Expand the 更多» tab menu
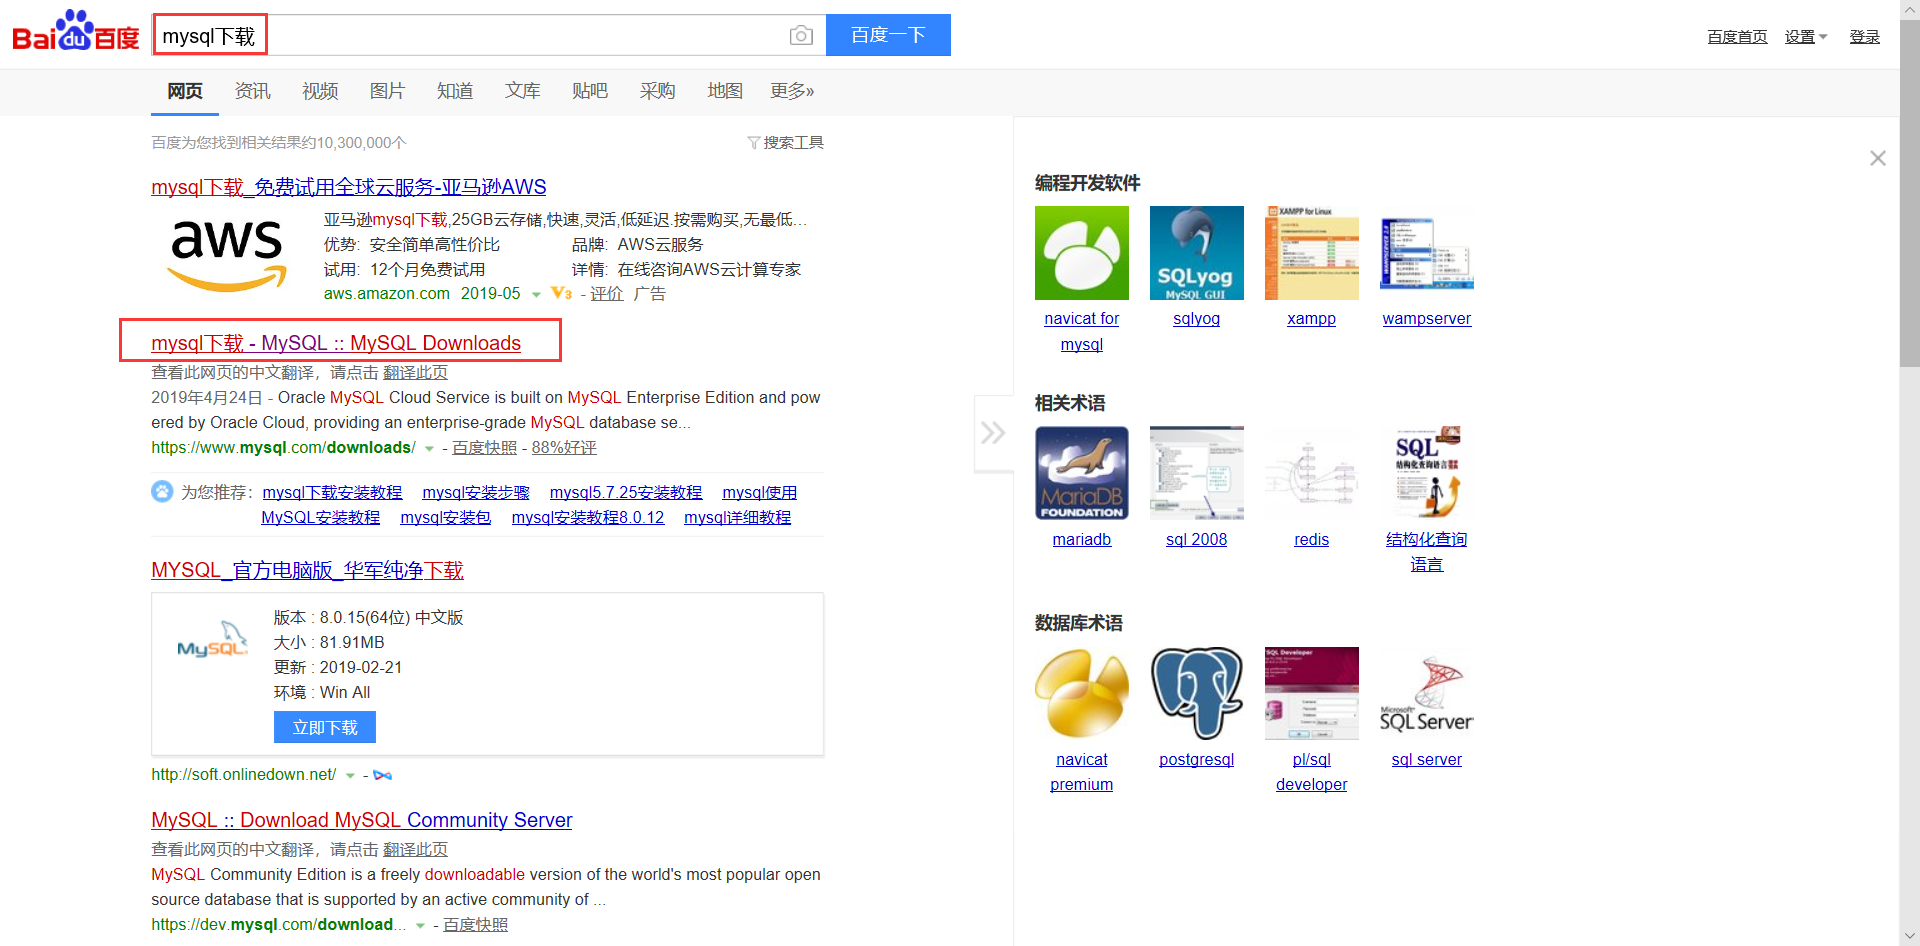1920x946 pixels. [792, 91]
